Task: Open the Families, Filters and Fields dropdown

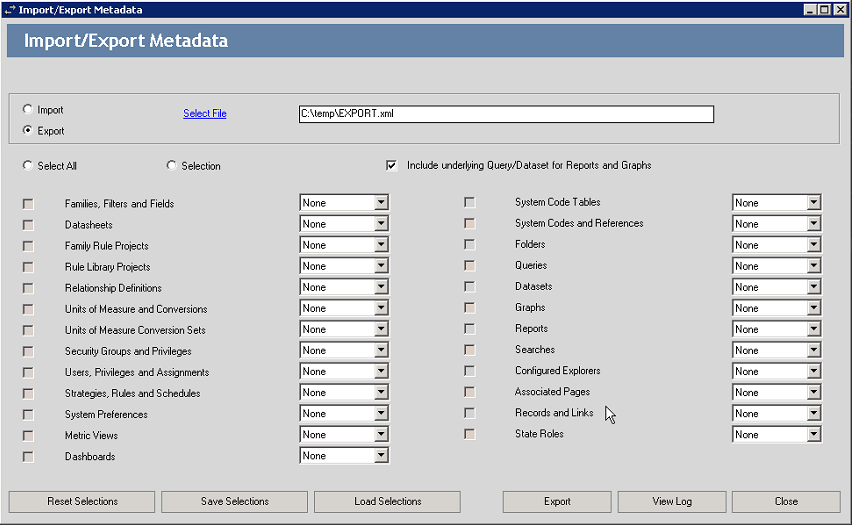Action: [344, 203]
